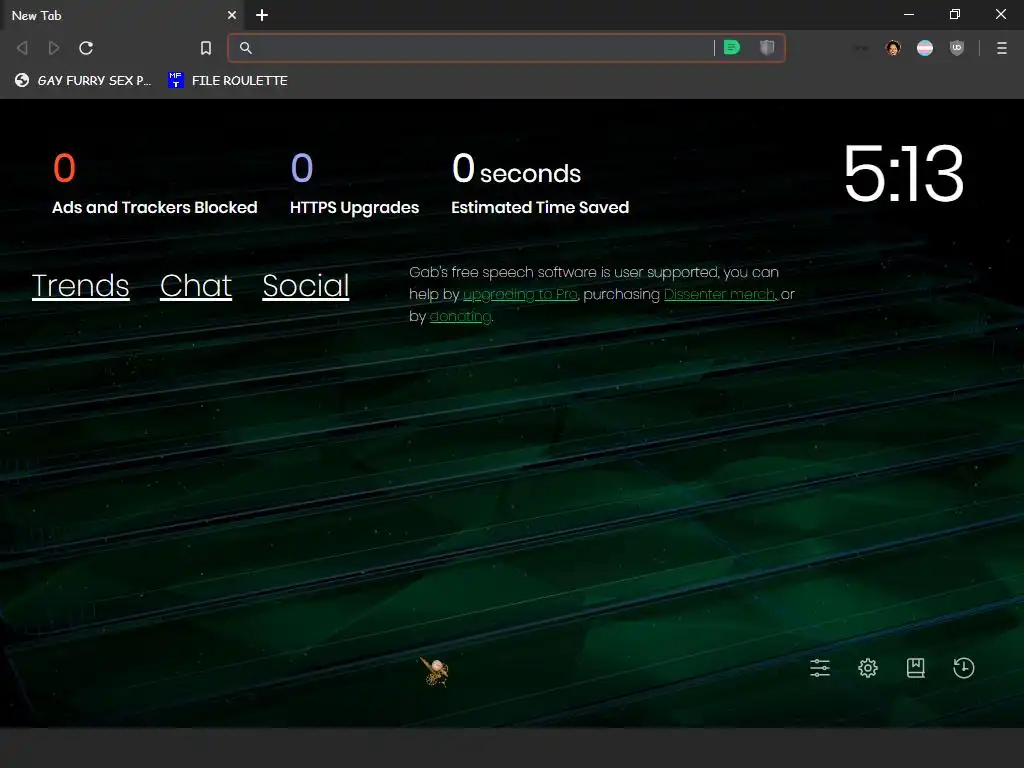
Task: Follow the donating link
Action: [x=460, y=317]
